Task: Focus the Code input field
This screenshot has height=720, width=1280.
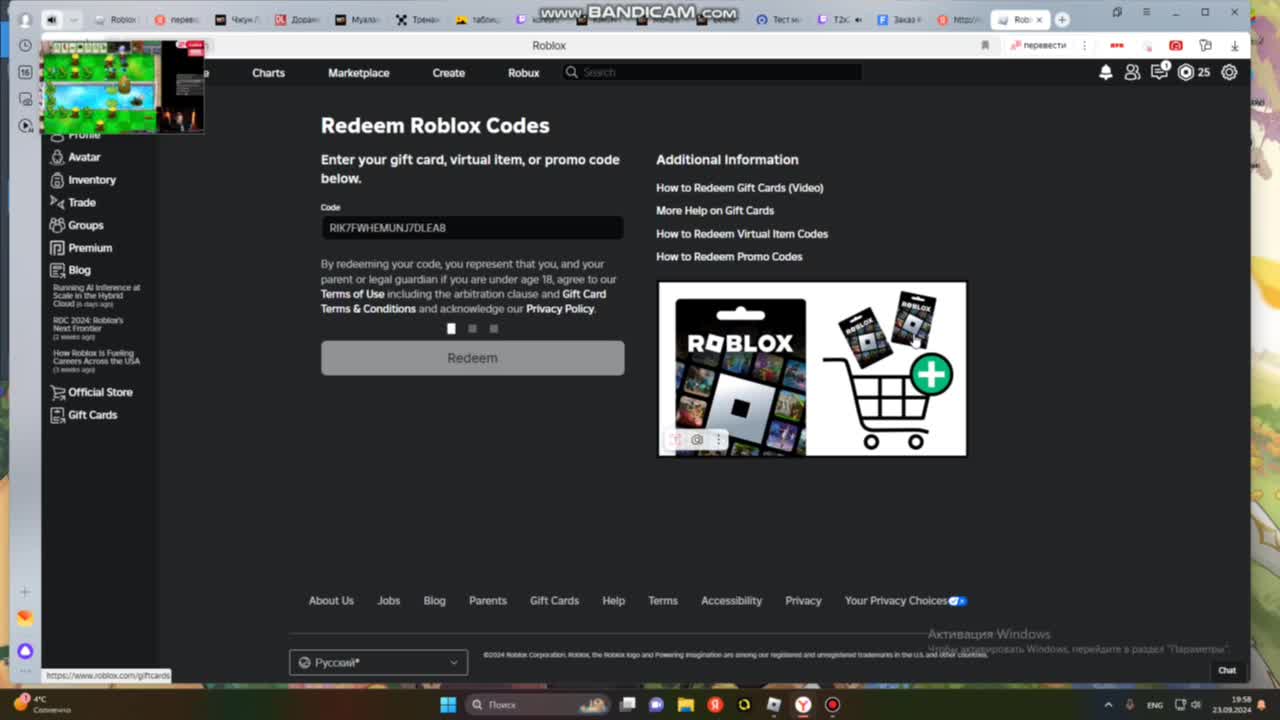Action: click(x=472, y=228)
